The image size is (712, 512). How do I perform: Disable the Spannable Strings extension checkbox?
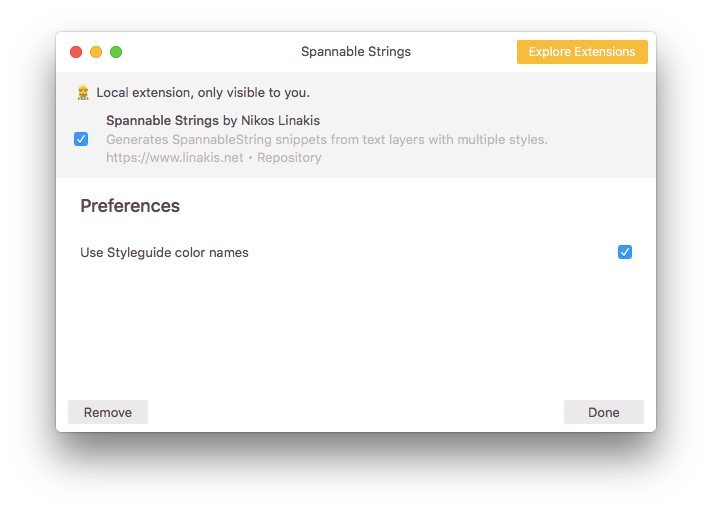(x=81, y=139)
